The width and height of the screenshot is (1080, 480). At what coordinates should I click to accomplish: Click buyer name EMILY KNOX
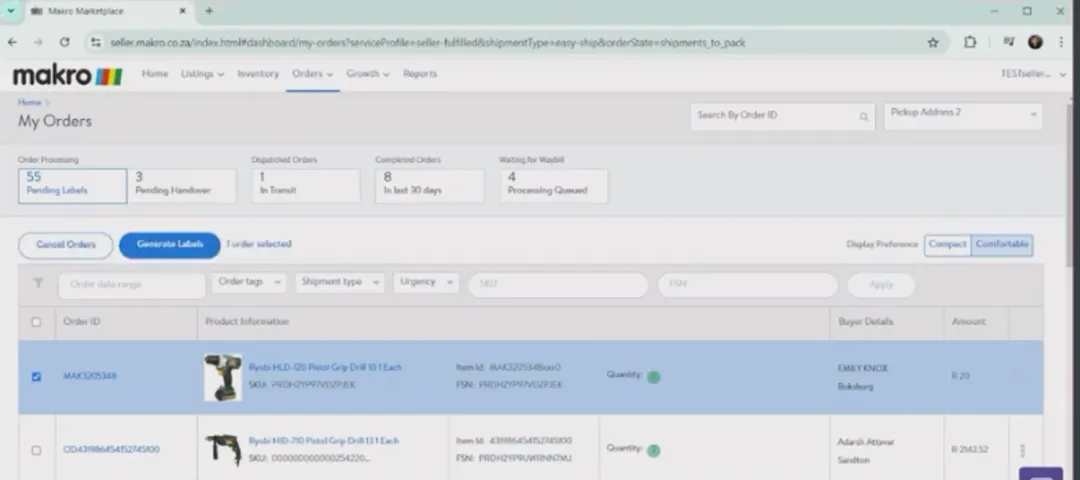862,368
